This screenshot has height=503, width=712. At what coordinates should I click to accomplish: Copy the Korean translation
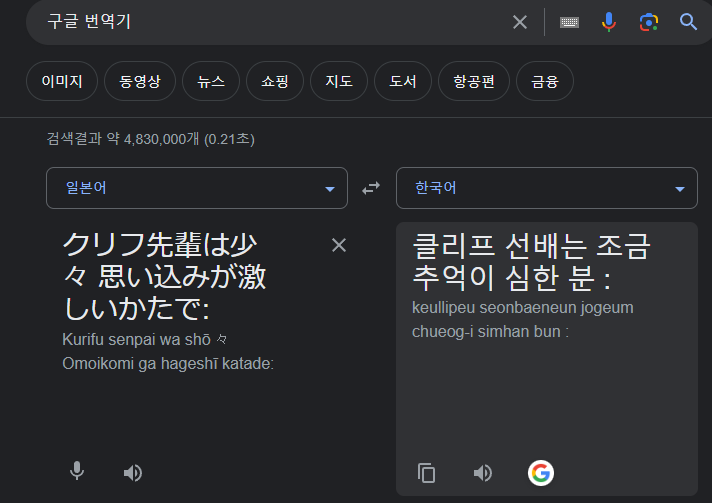pos(426,473)
